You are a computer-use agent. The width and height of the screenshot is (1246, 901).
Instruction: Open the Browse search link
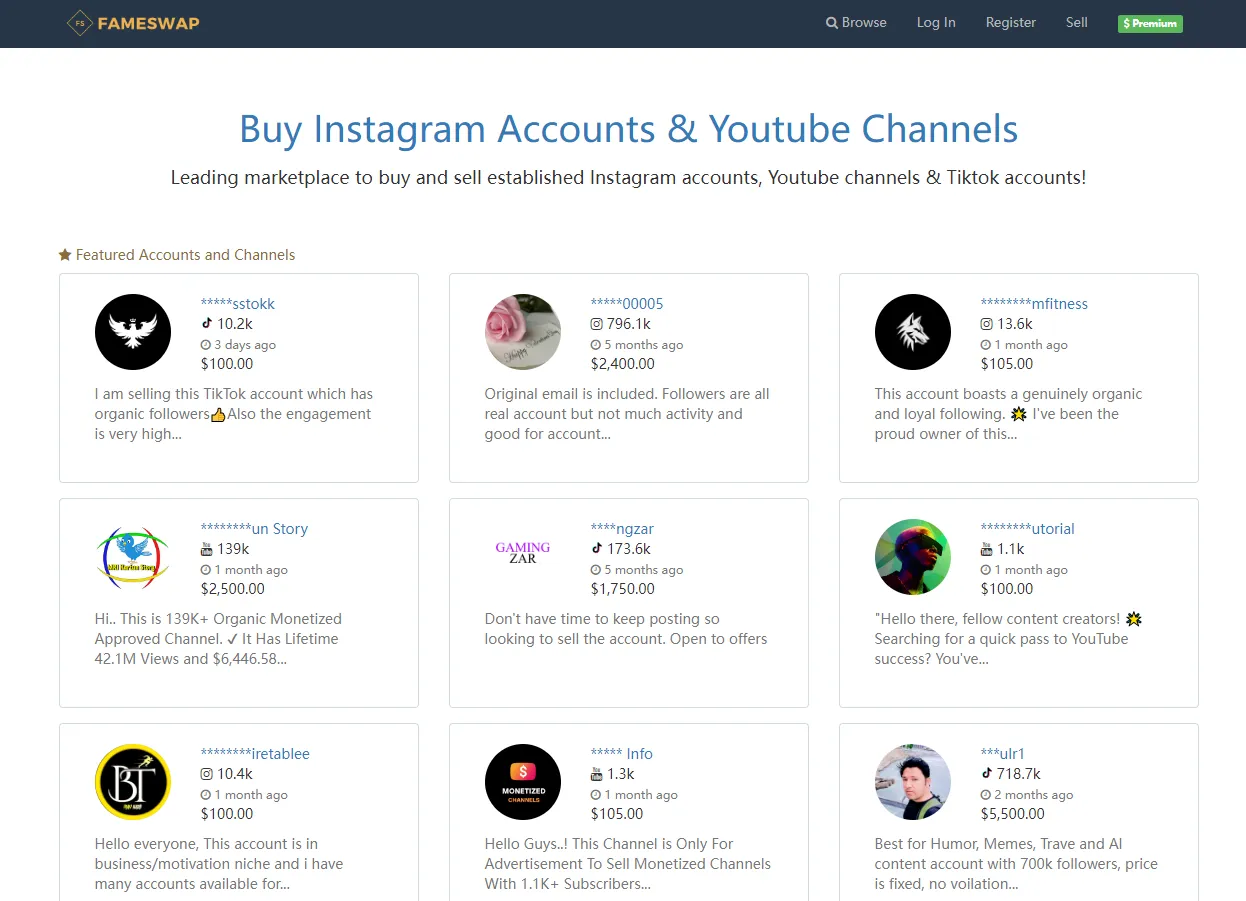856,22
